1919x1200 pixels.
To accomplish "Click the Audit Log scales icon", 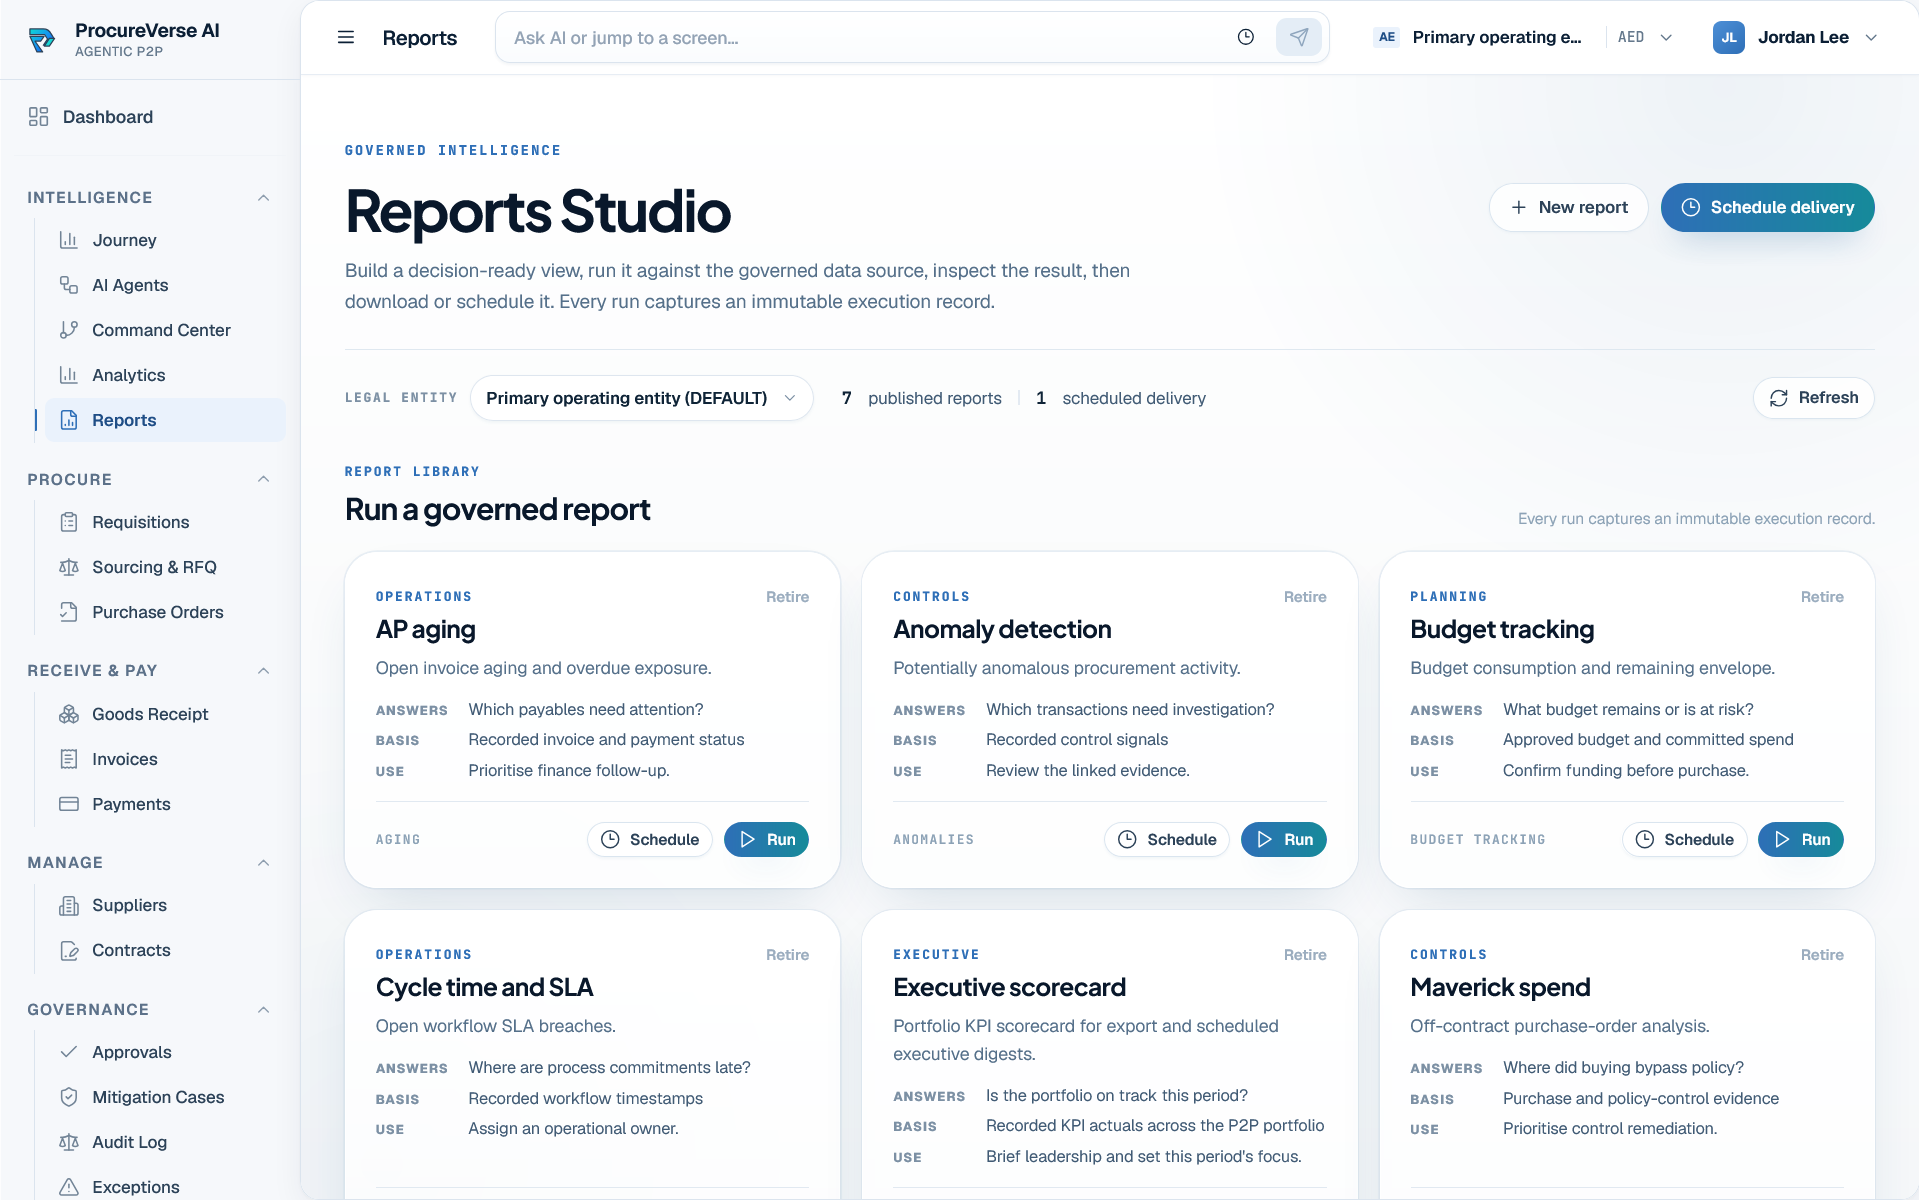I will [x=69, y=1142].
